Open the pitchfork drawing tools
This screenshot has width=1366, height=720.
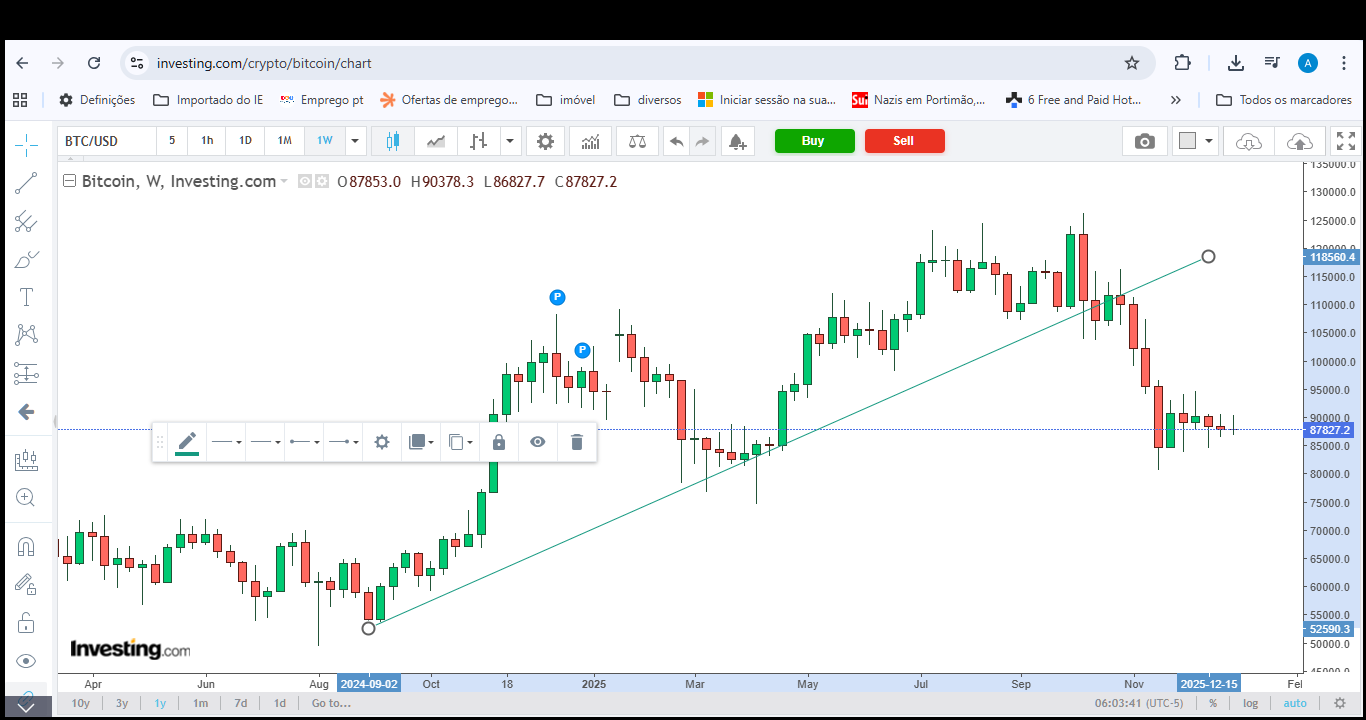(x=26, y=221)
